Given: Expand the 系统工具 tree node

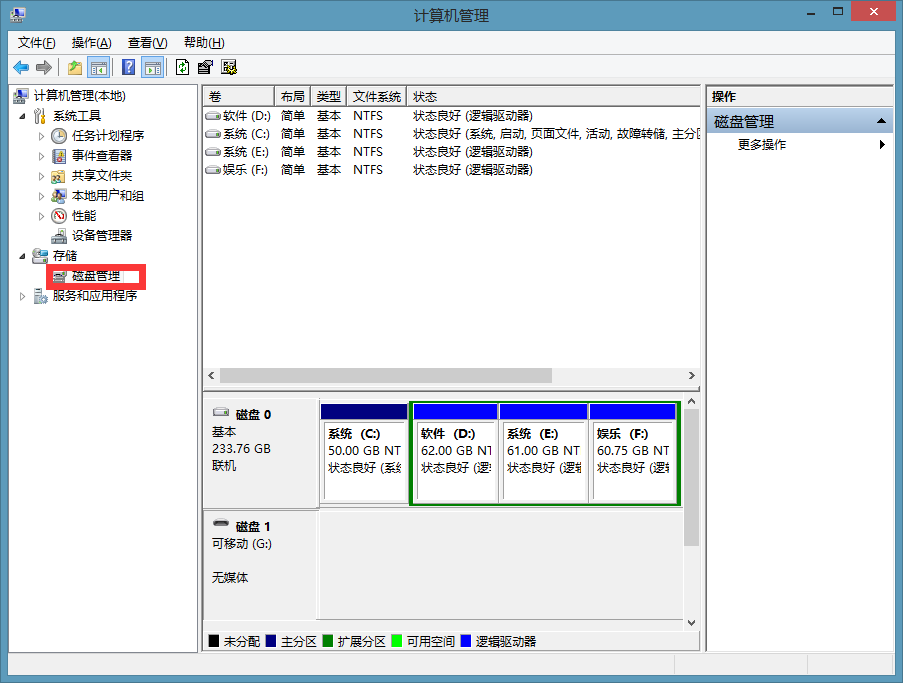Looking at the screenshot, I should [24, 115].
